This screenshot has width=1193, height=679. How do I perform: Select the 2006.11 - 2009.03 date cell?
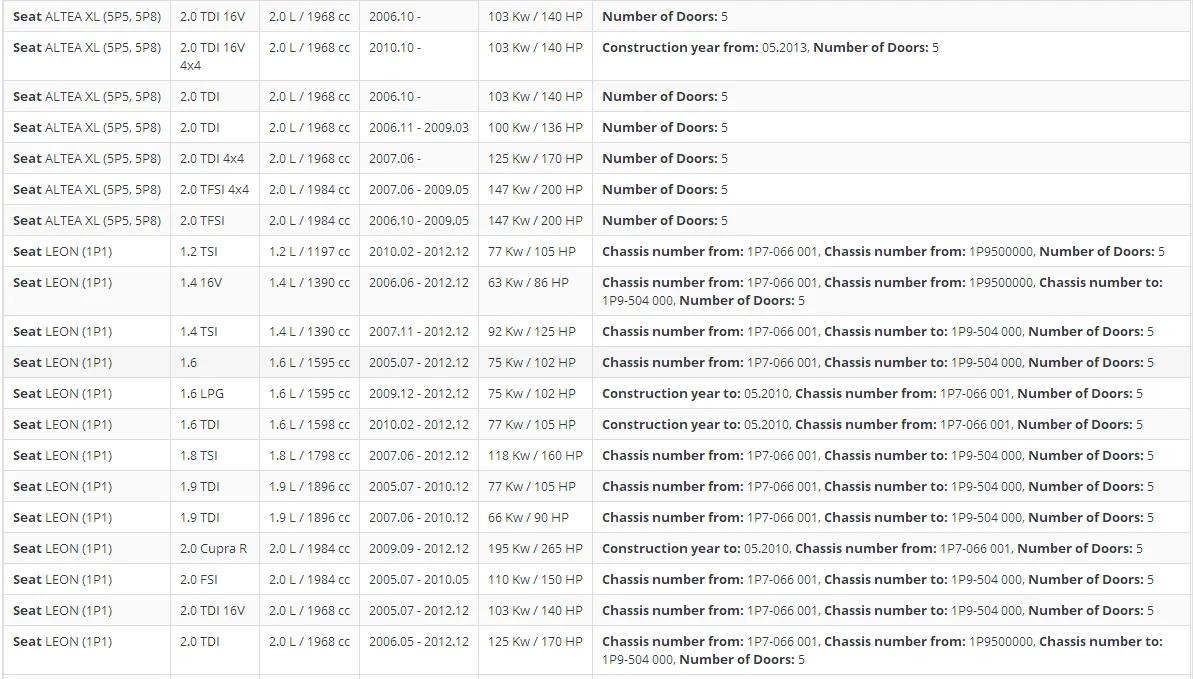coord(418,127)
